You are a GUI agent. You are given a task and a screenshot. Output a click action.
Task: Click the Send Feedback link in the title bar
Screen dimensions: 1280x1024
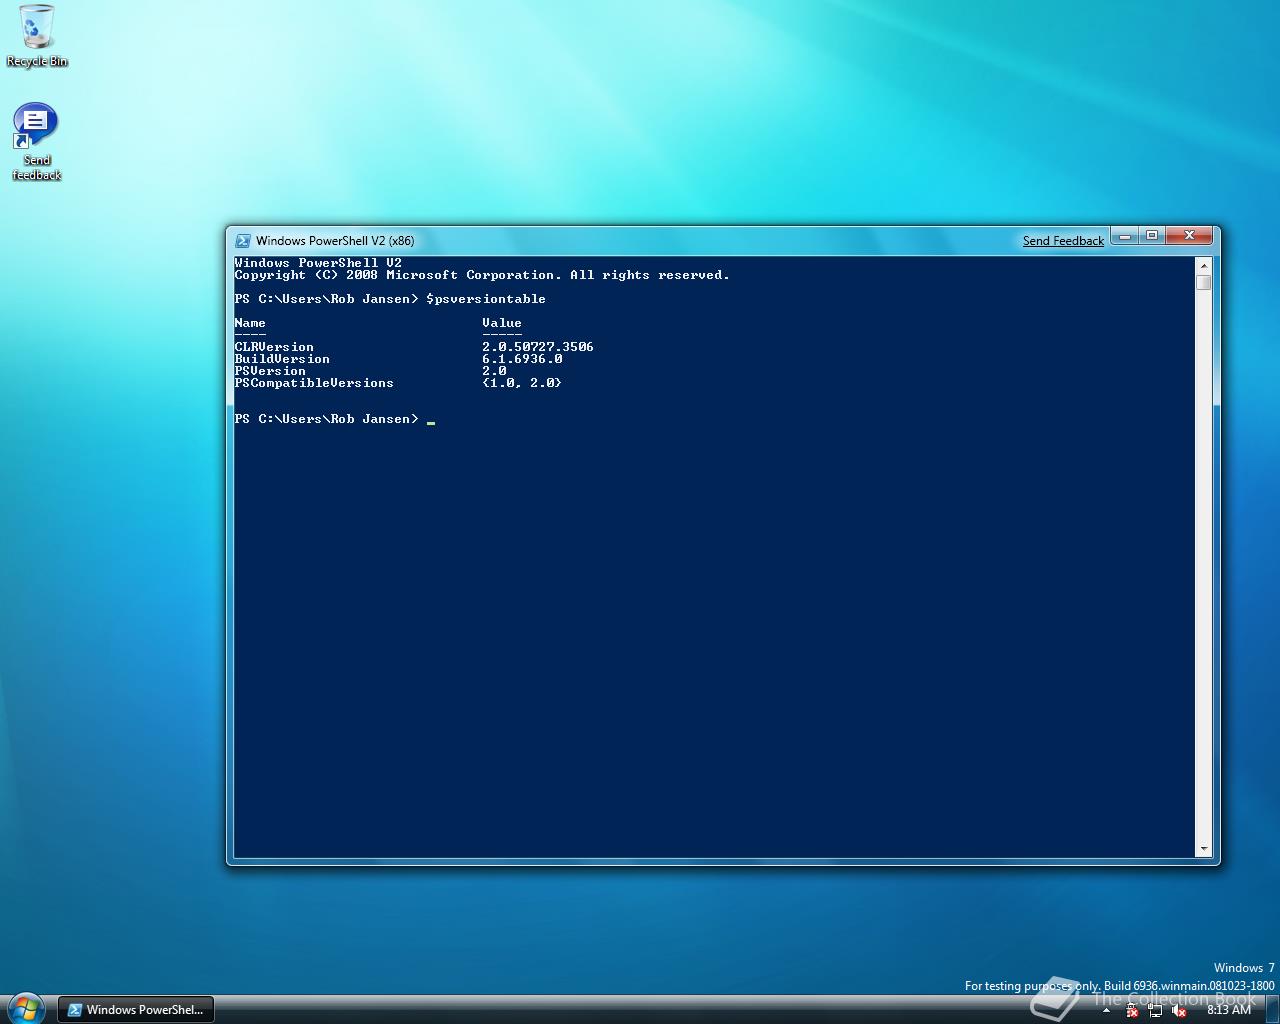click(1063, 241)
